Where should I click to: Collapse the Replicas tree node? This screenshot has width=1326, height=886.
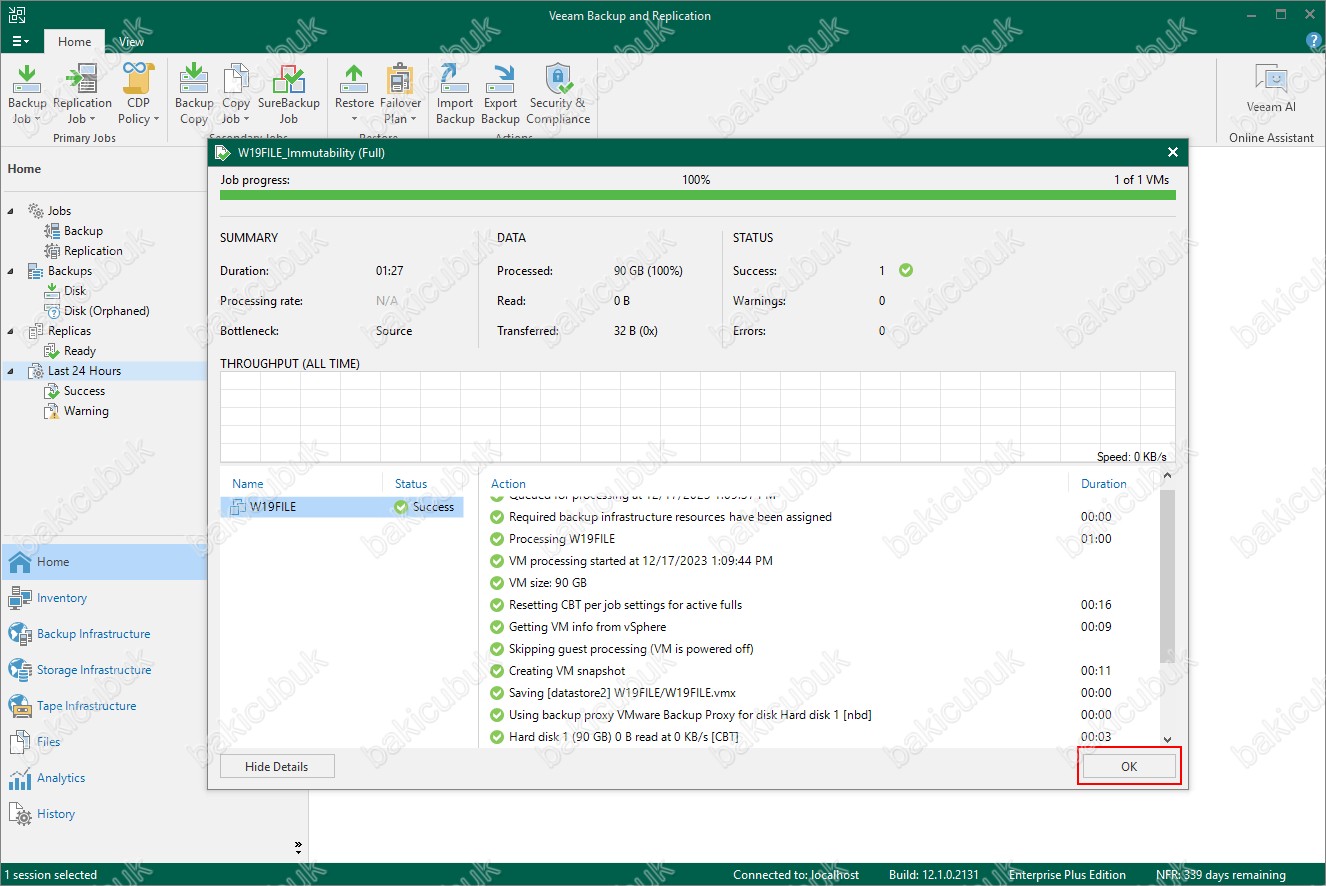pos(12,331)
